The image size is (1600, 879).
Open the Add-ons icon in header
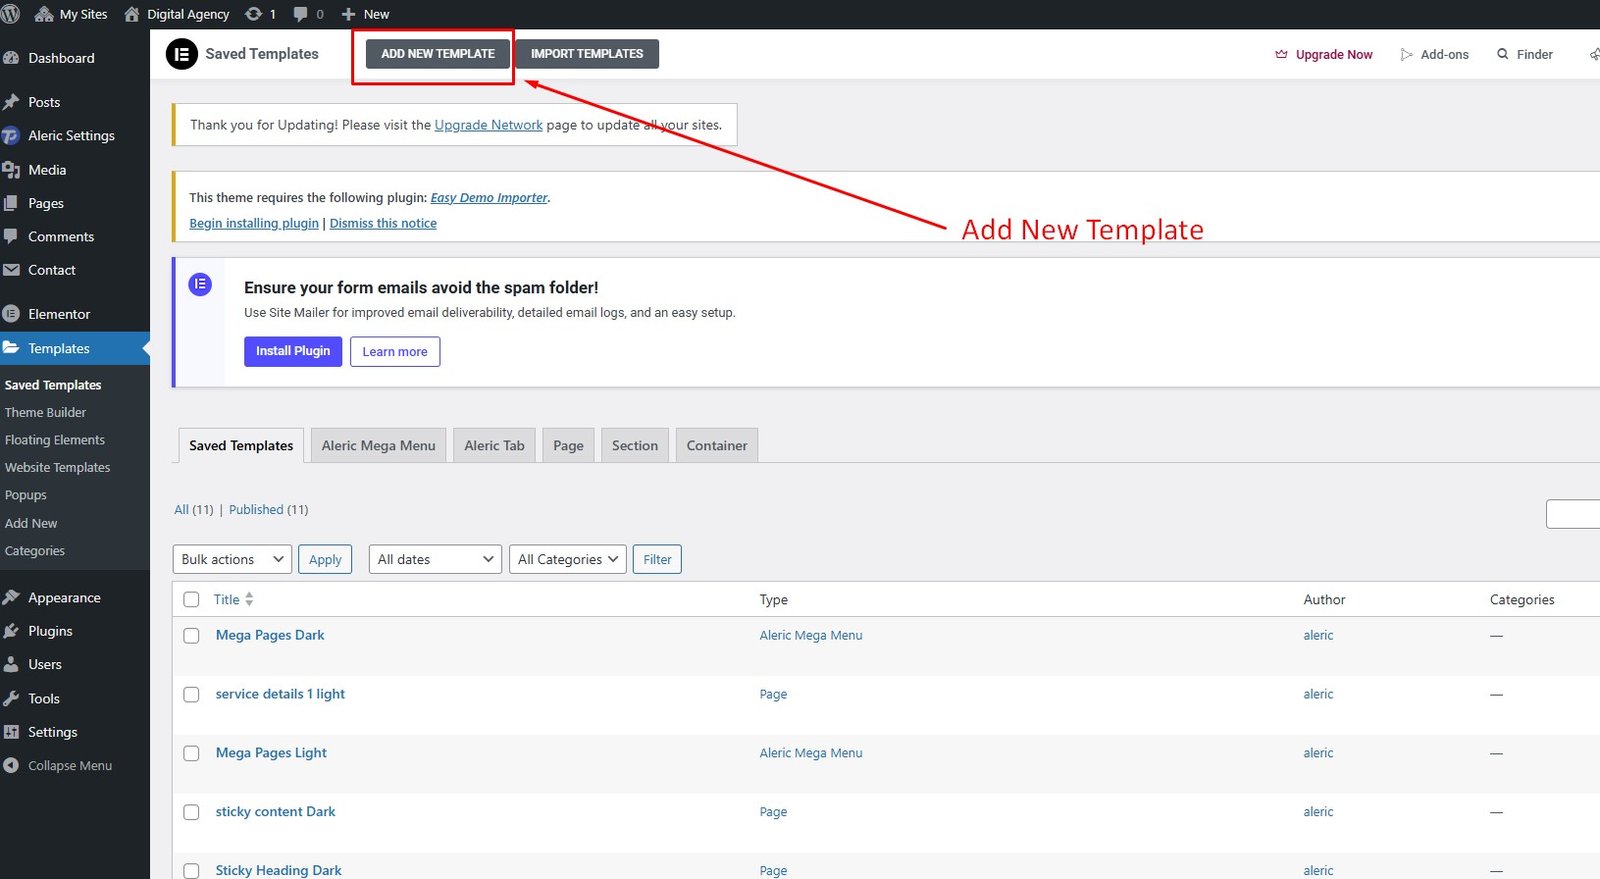tap(1406, 54)
